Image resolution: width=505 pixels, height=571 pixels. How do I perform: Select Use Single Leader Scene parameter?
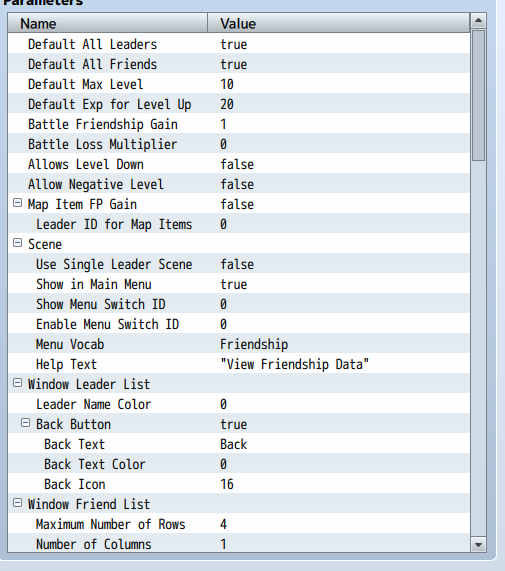(x=239, y=264)
